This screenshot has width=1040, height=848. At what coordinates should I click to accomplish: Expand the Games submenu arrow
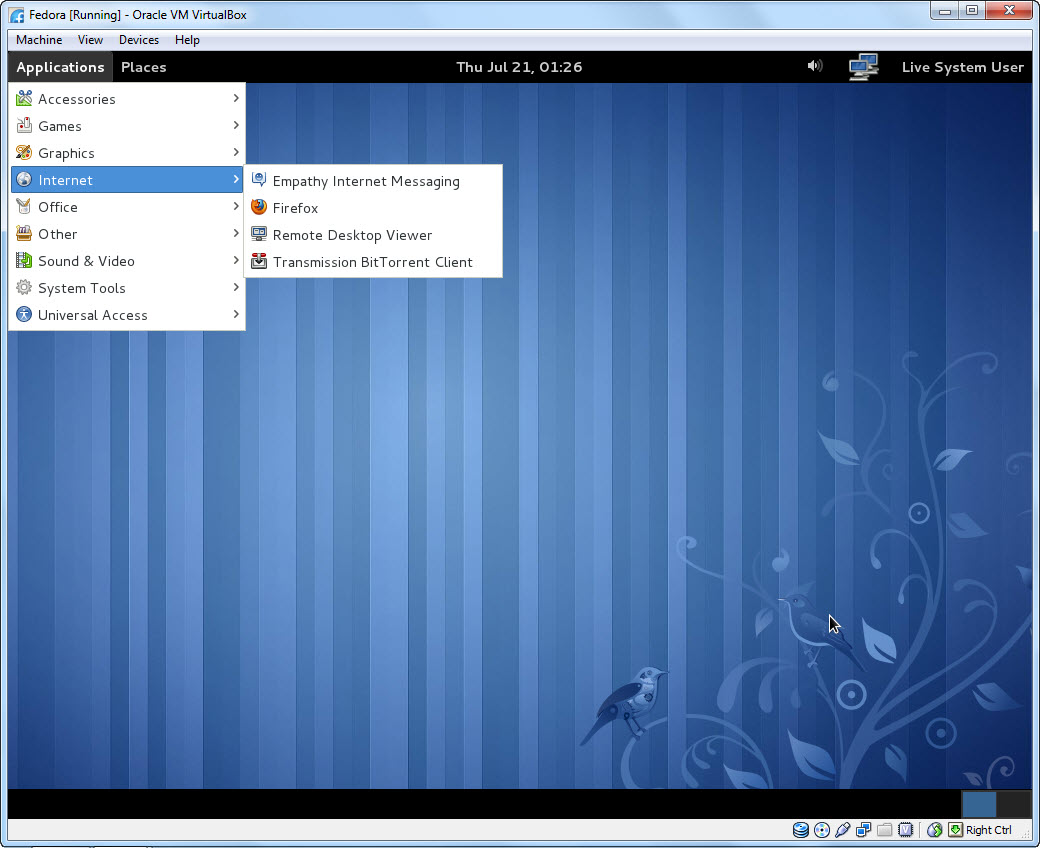coord(235,125)
